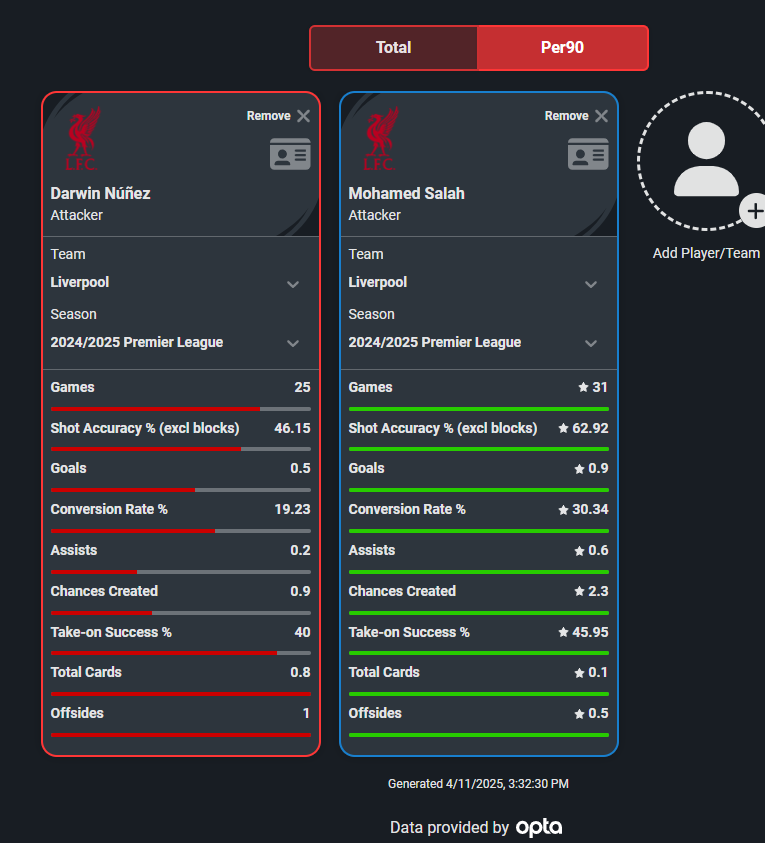
Task: Expand Team dropdown on Mohamed Salah card
Action: pyautogui.click(x=591, y=284)
